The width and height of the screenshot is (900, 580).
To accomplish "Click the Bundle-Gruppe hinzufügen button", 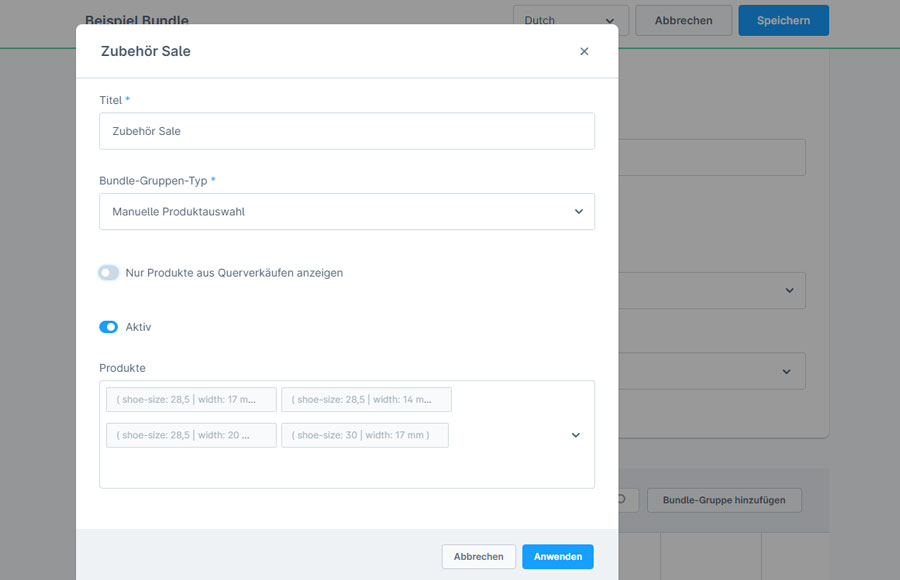I will pos(723,500).
